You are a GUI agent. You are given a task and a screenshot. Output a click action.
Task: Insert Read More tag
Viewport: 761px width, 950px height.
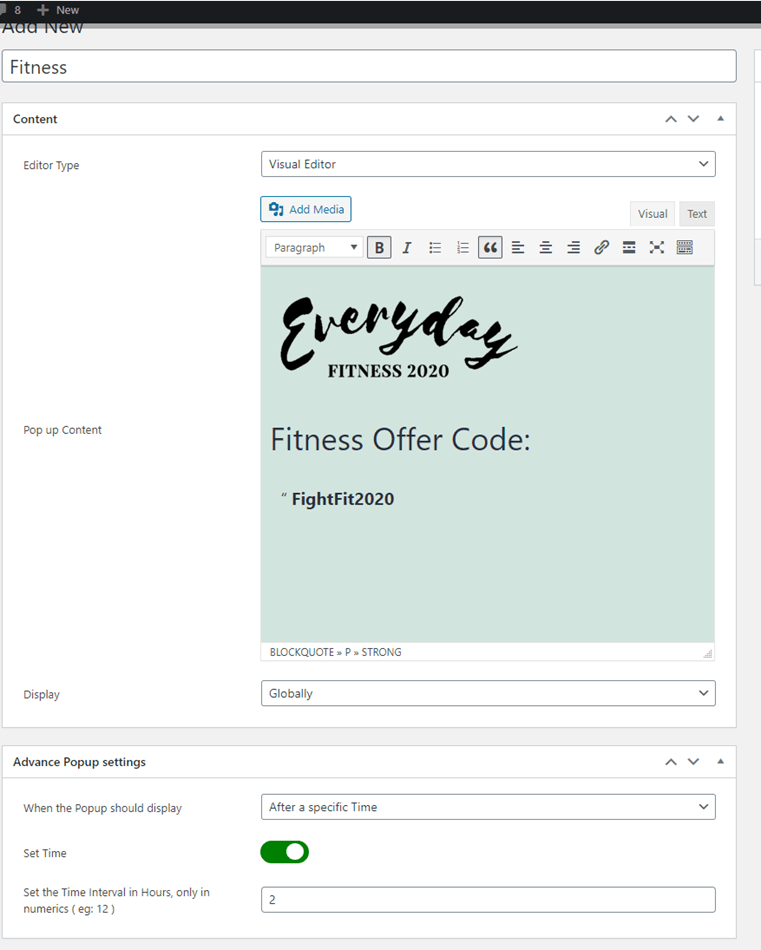(629, 247)
